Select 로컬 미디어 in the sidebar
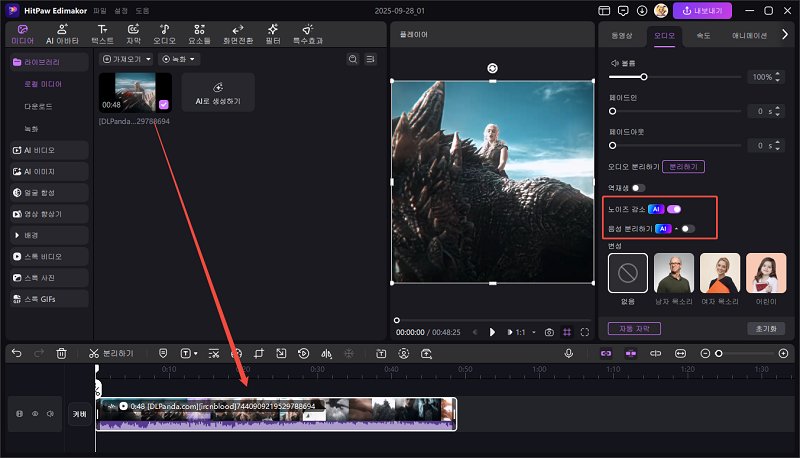This screenshot has width=800, height=458. 43,84
